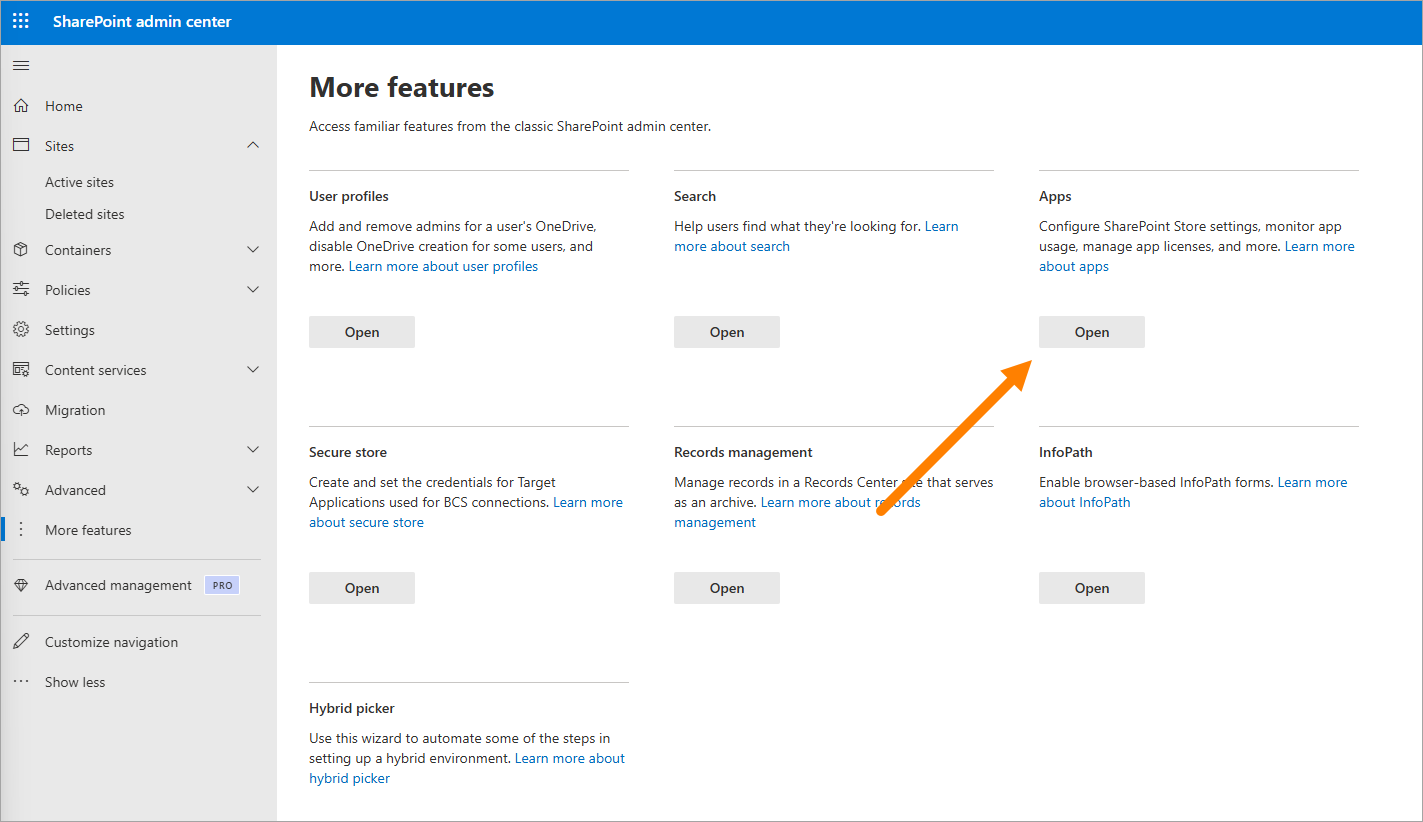This screenshot has height=822, width=1423.
Task: Click the Advanced label in sidebar
Action: click(x=75, y=490)
